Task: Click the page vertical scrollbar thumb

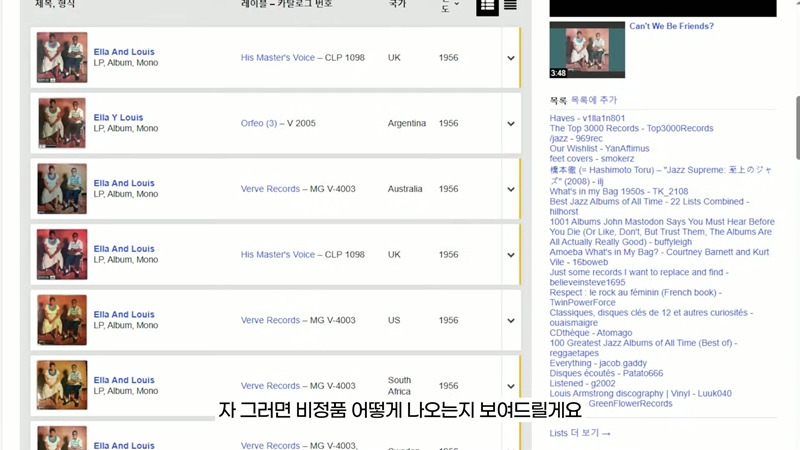Action: 797,128
